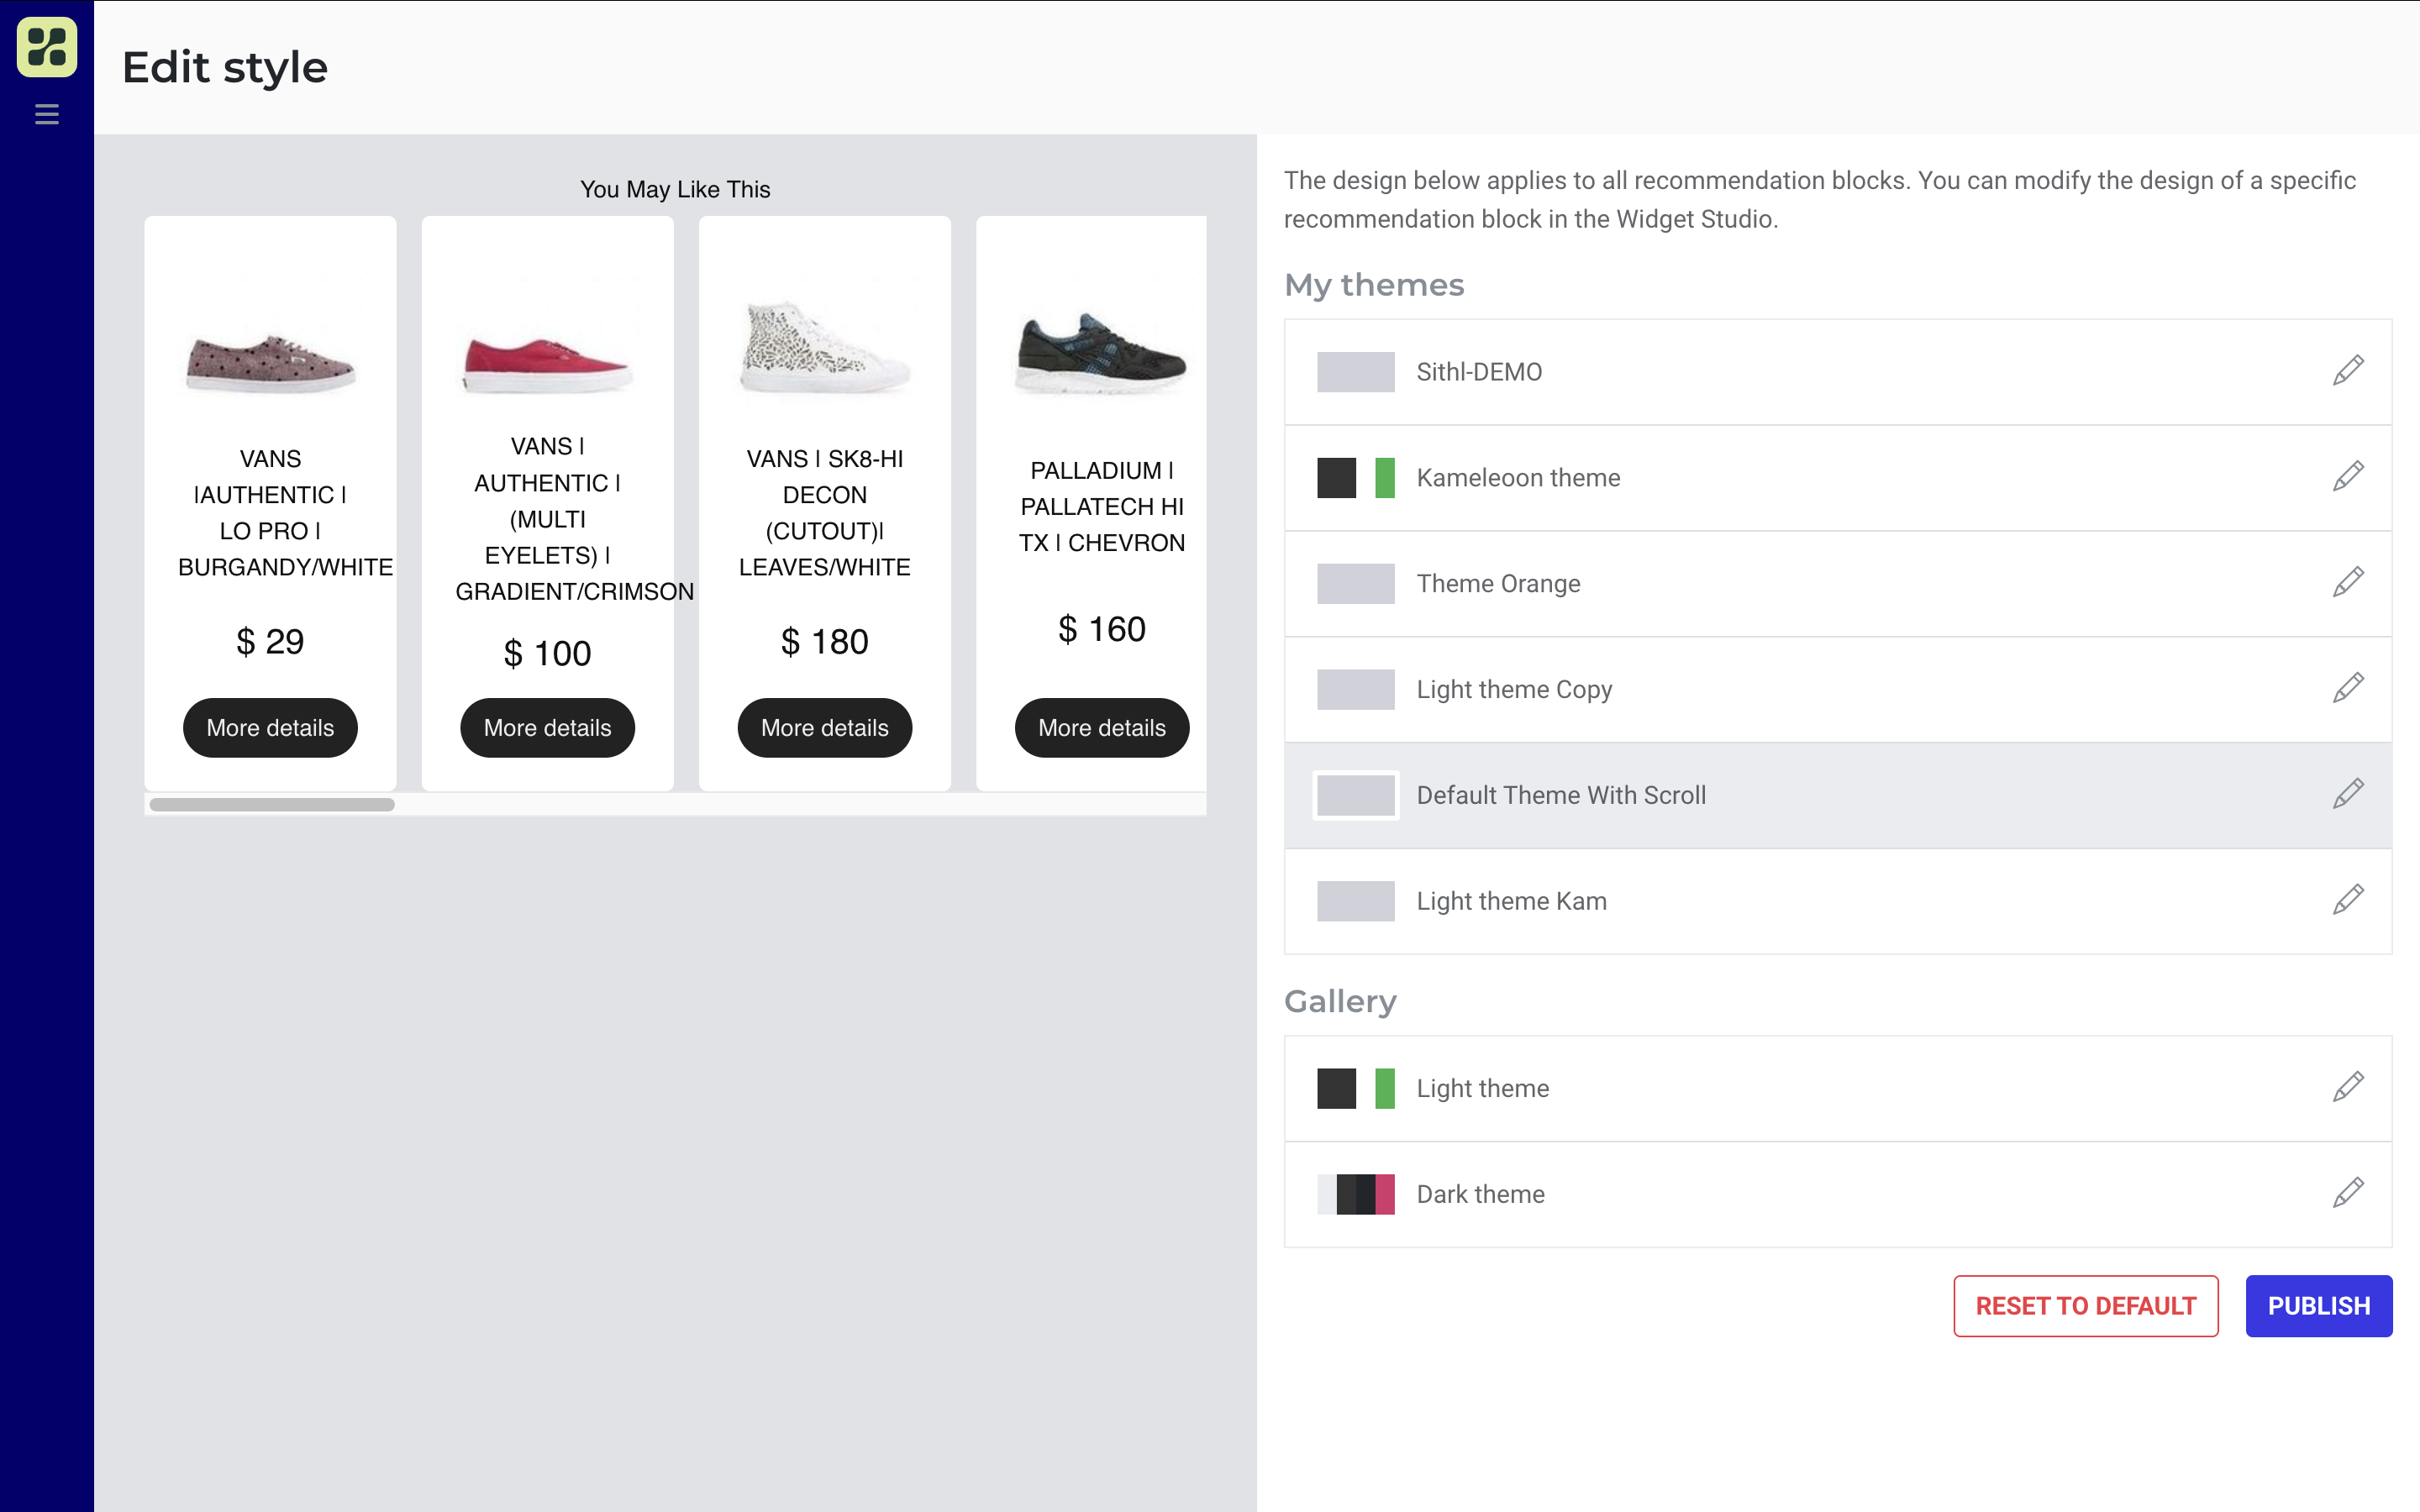Select the Kameleoon theme color swatch

(1355, 478)
